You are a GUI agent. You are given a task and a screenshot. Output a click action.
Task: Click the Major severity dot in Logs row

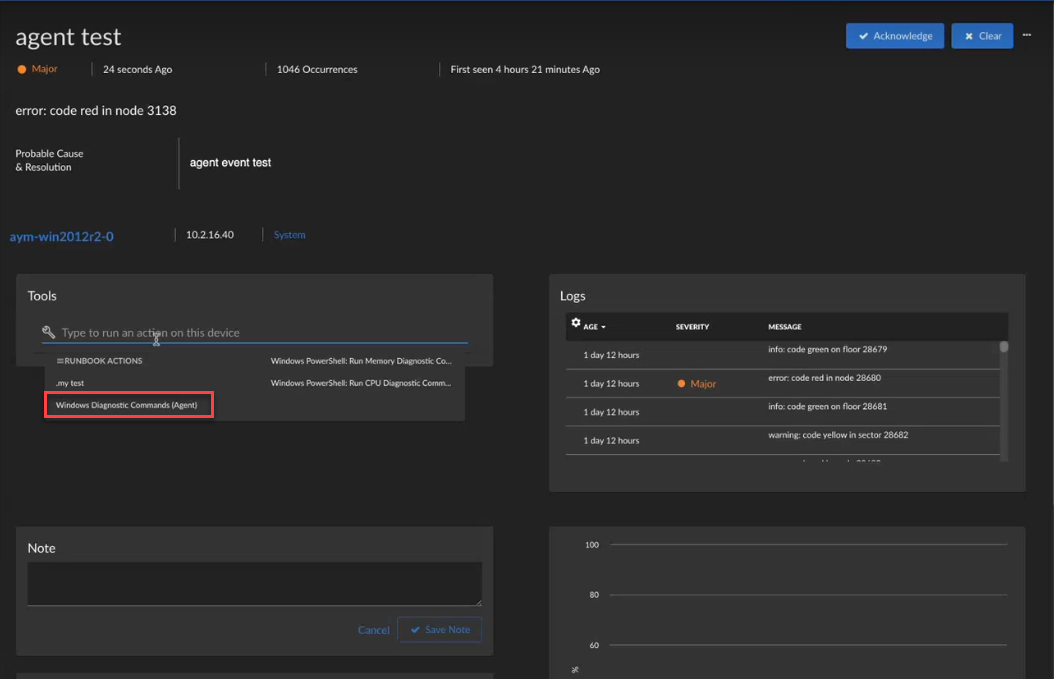point(681,384)
